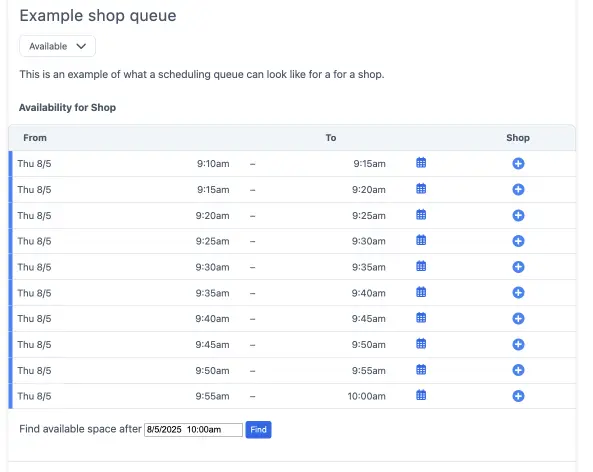Click the 'Find available space after' label
The height and width of the screenshot is (472, 593).
pos(80,429)
